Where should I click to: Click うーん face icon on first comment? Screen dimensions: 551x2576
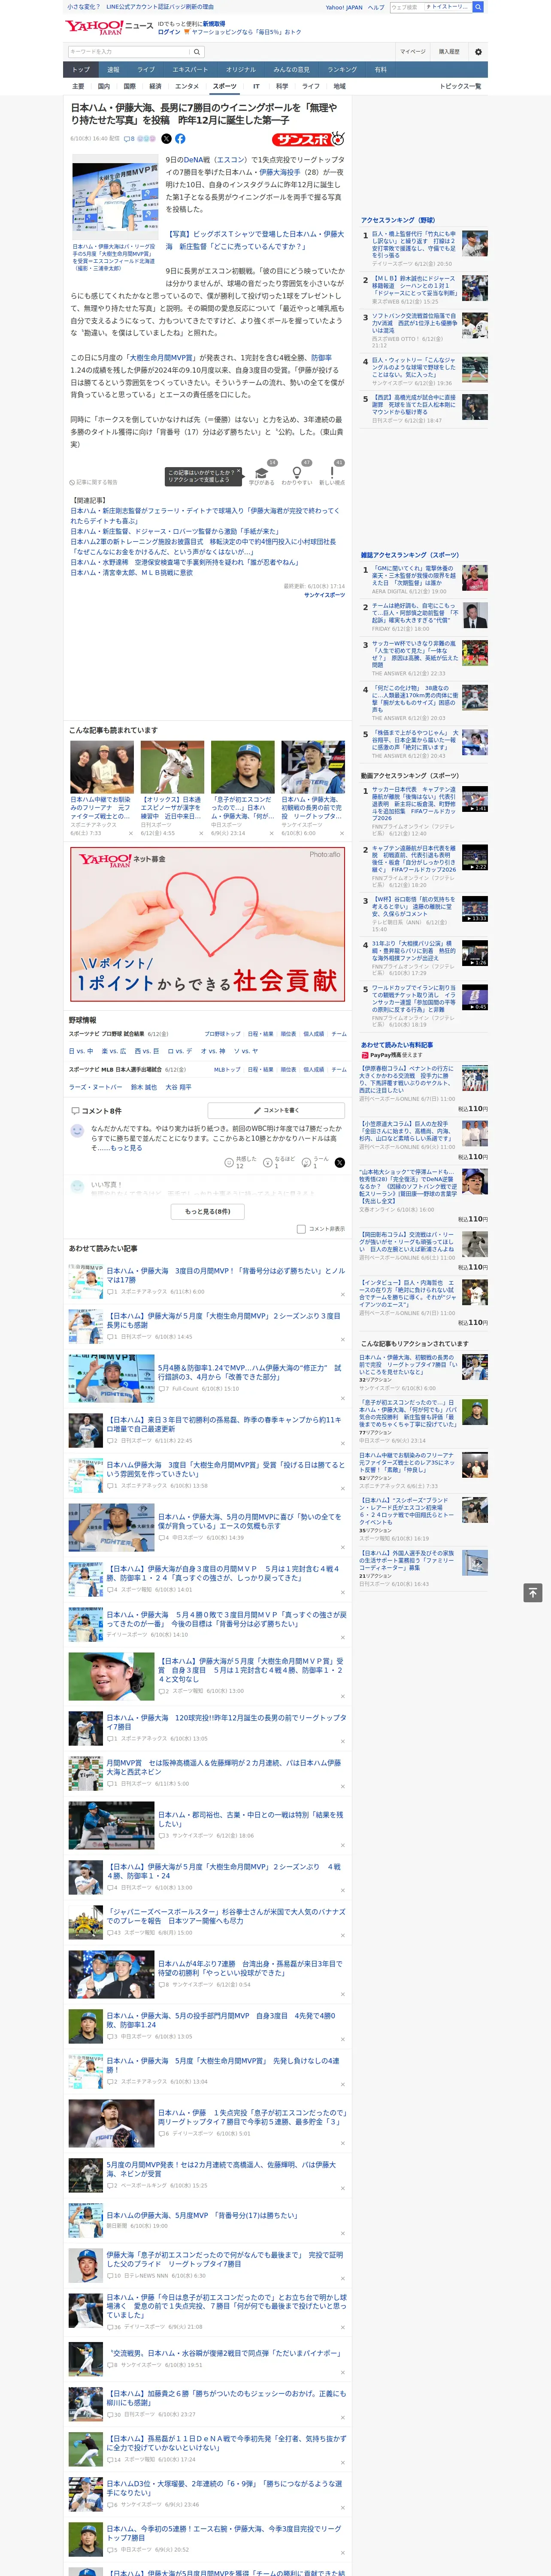pos(307,1162)
